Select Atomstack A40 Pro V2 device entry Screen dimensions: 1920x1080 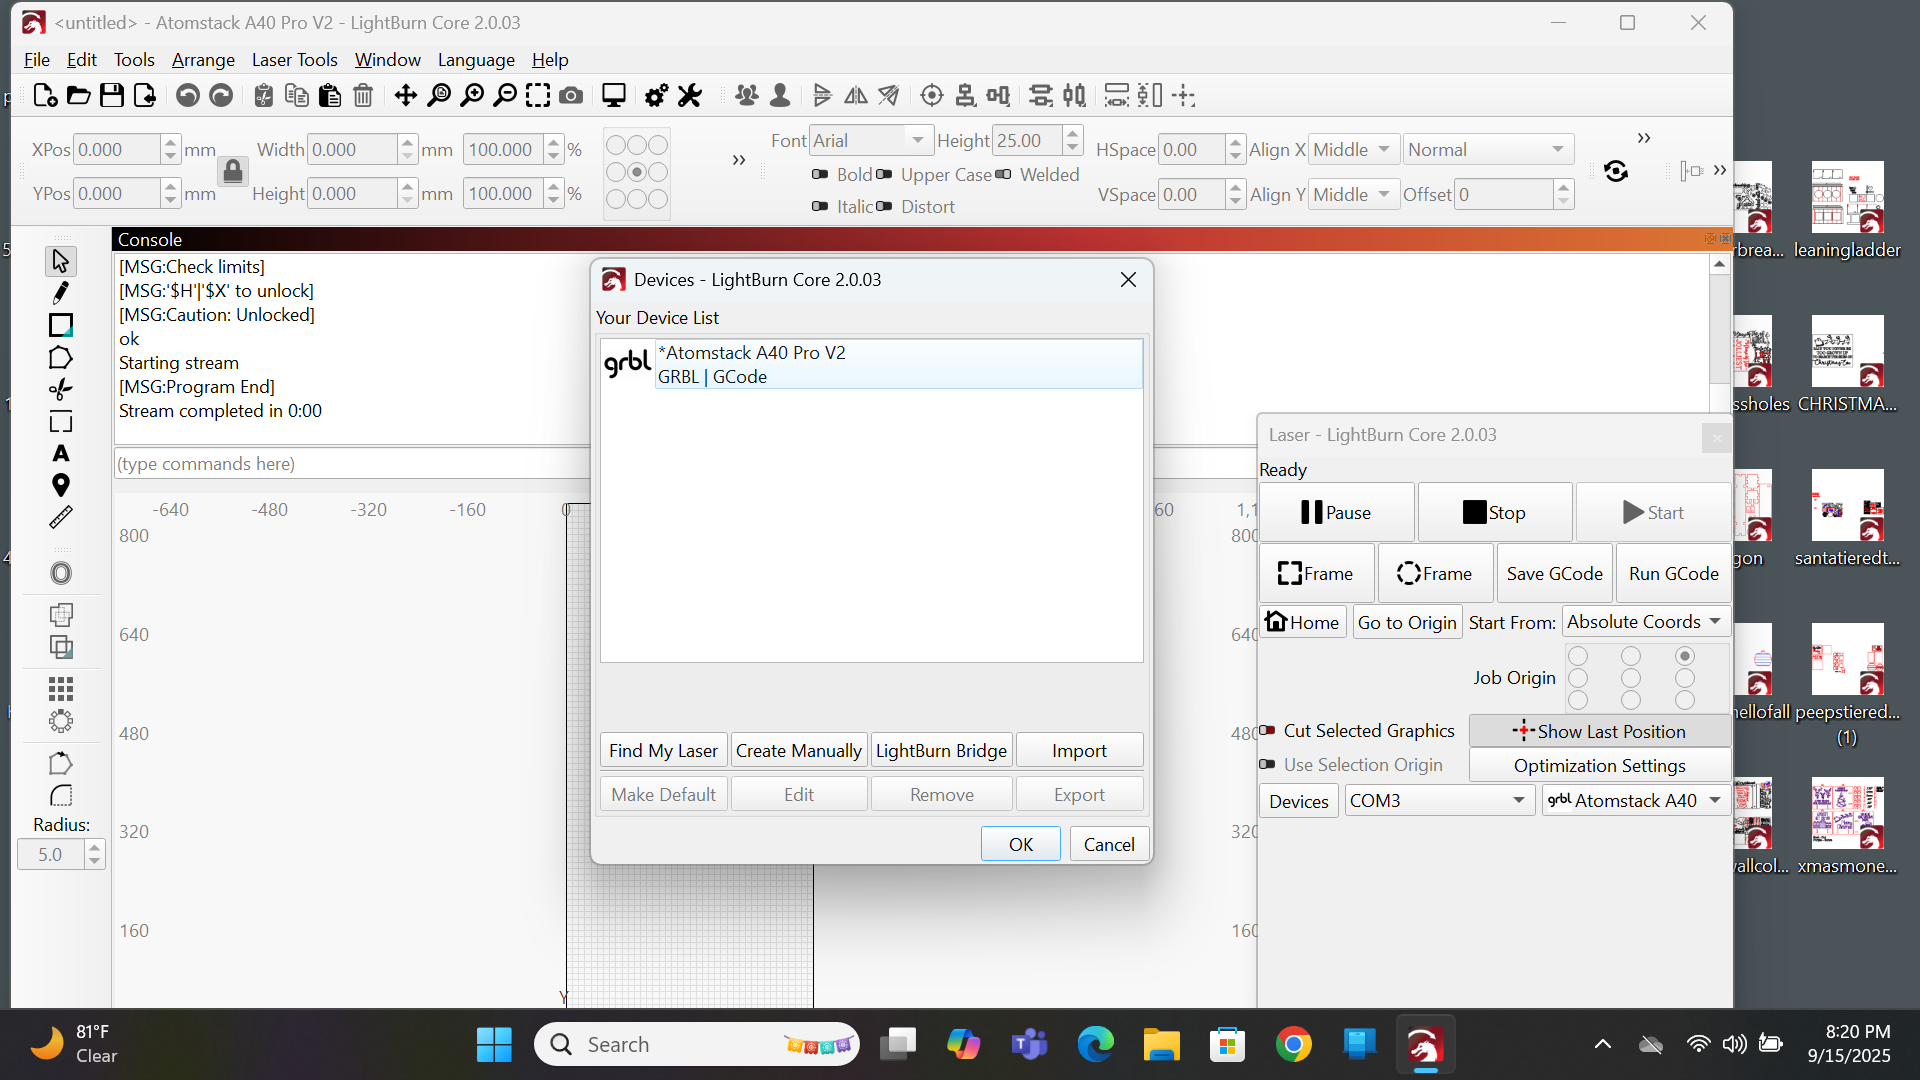coord(871,364)
